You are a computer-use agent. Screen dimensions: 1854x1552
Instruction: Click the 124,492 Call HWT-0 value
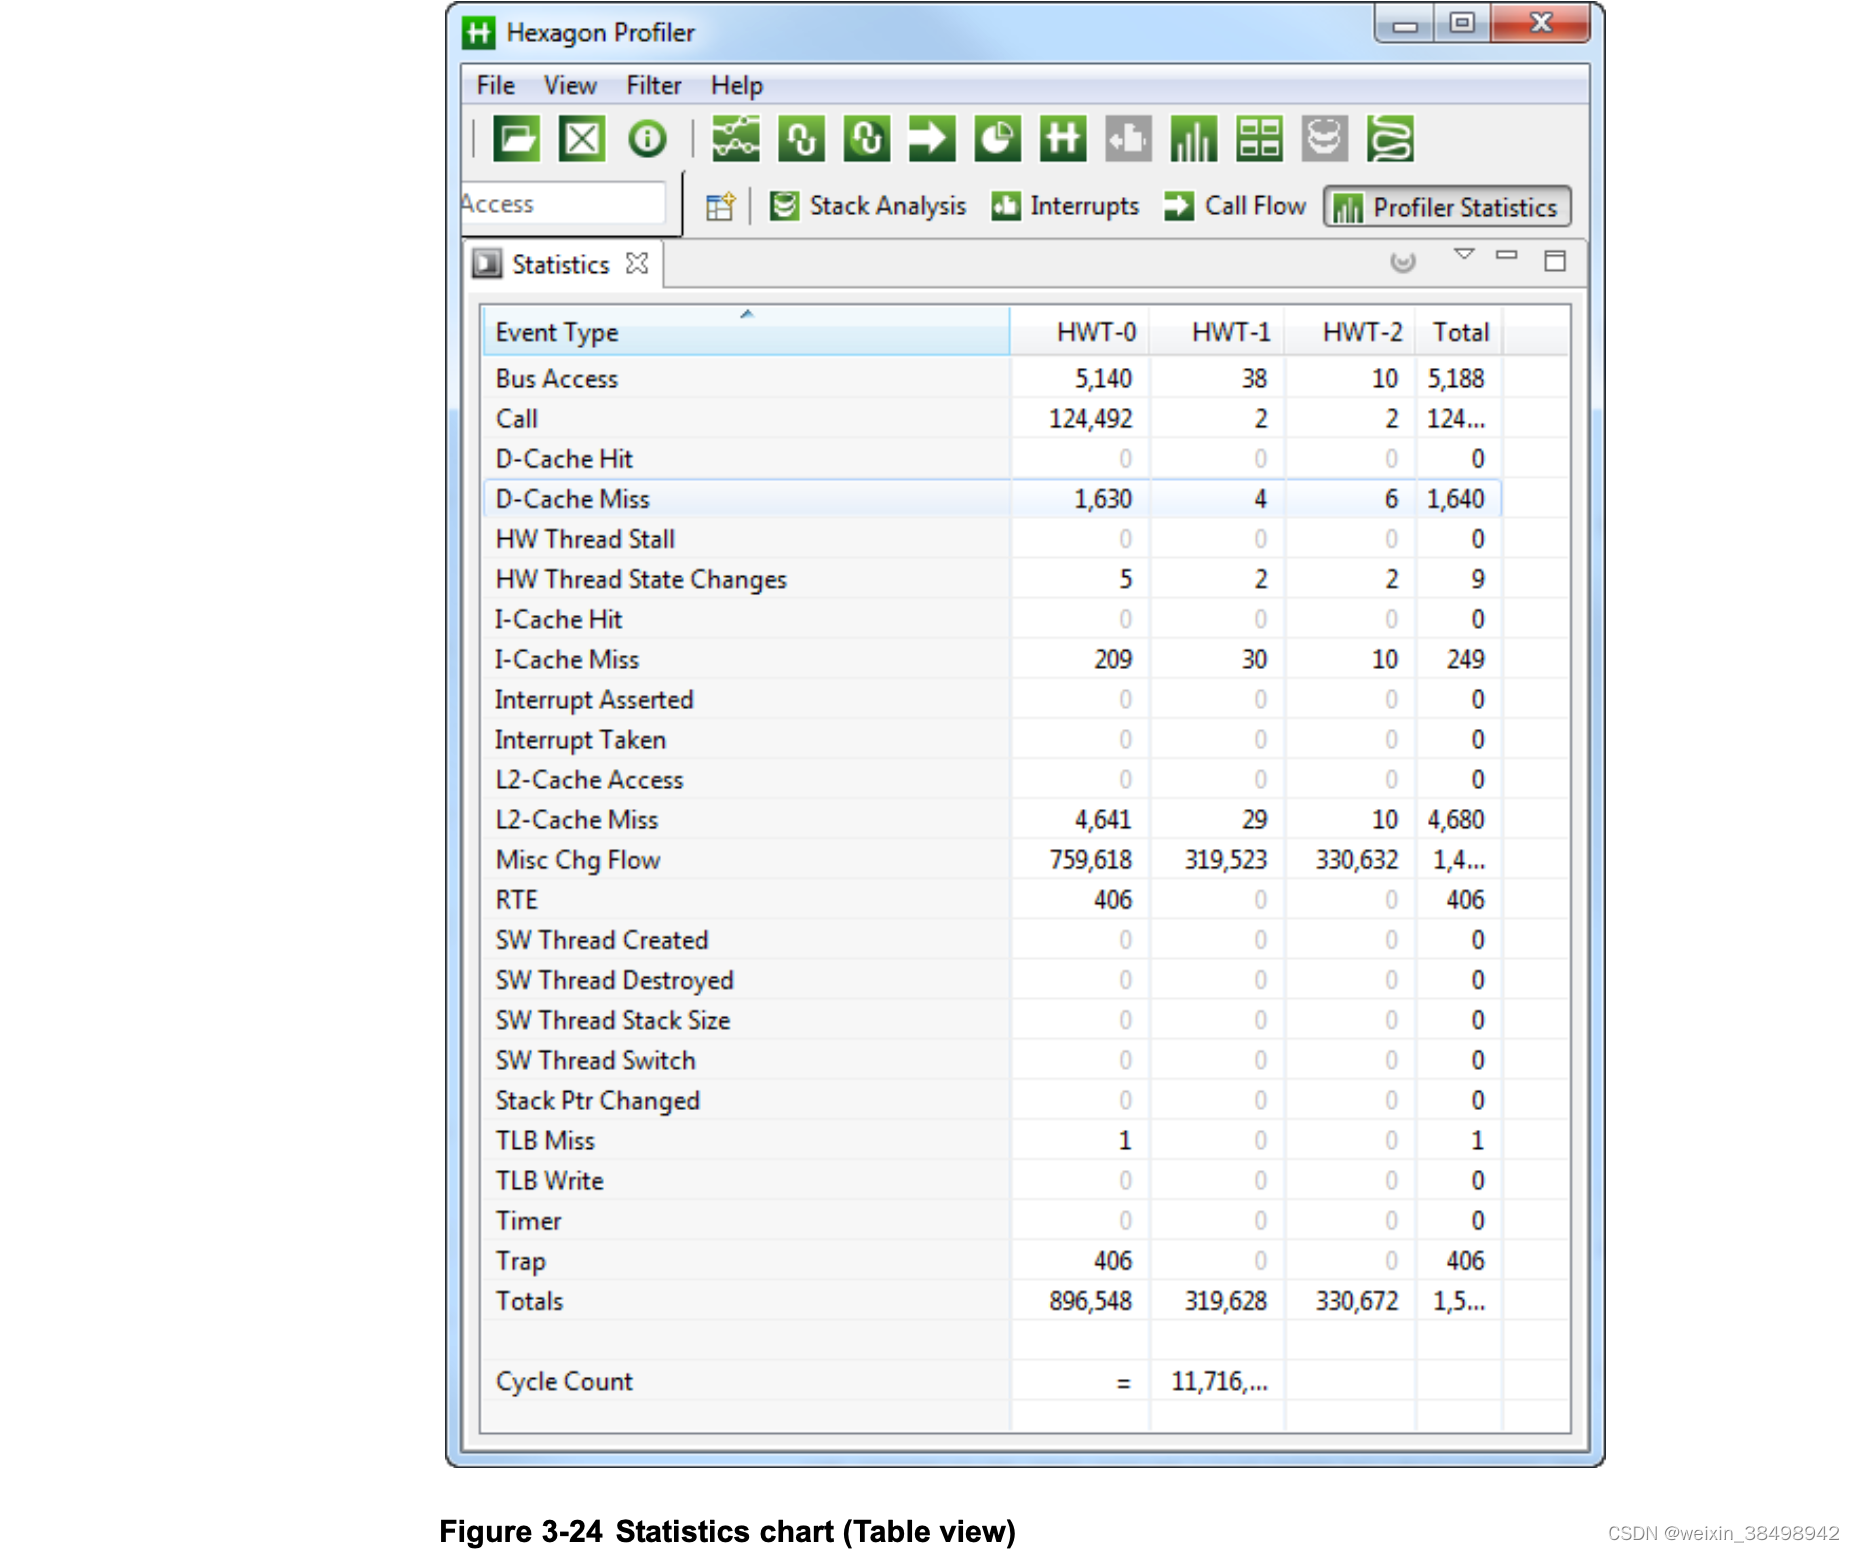click(1090, 419)
